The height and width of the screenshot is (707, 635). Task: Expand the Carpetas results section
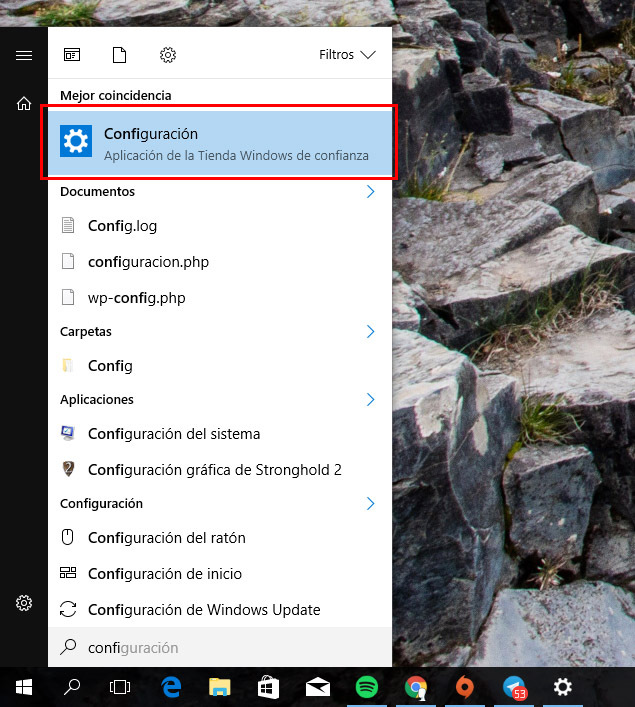pos(370,331)
